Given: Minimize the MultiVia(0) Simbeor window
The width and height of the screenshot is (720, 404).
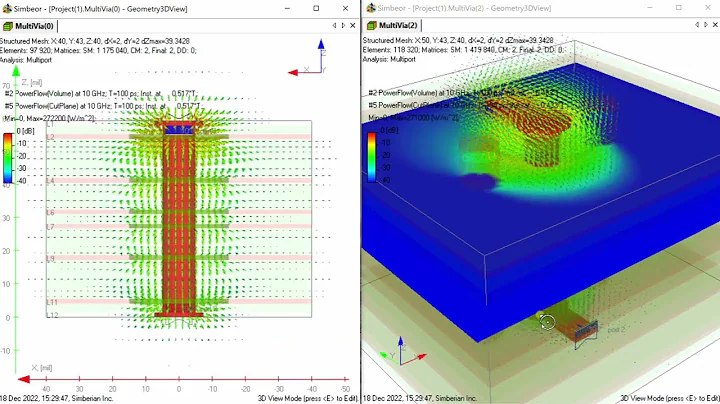Looking at the screenshot, I should click(287, 8).
